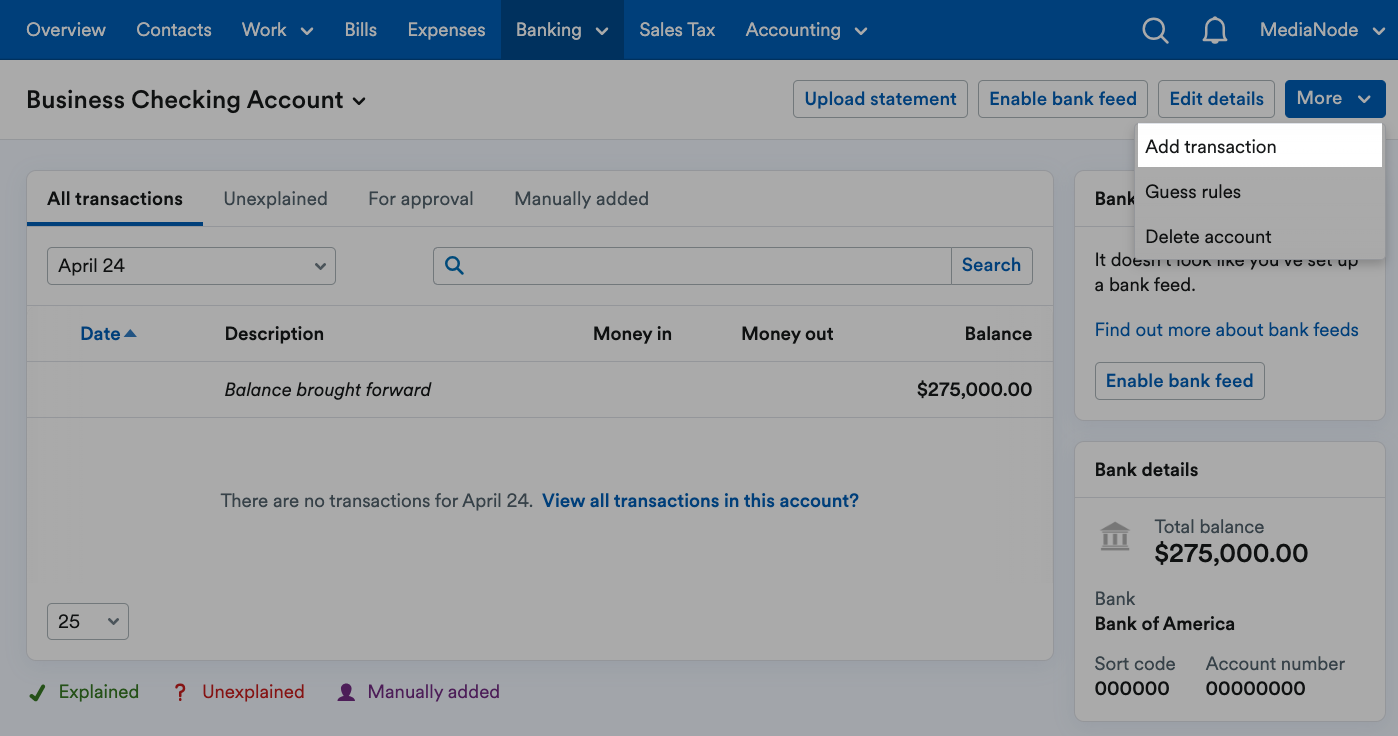Follow the View all transactions link
This screenshot has height=736, width=1398.
pos(699,500)
